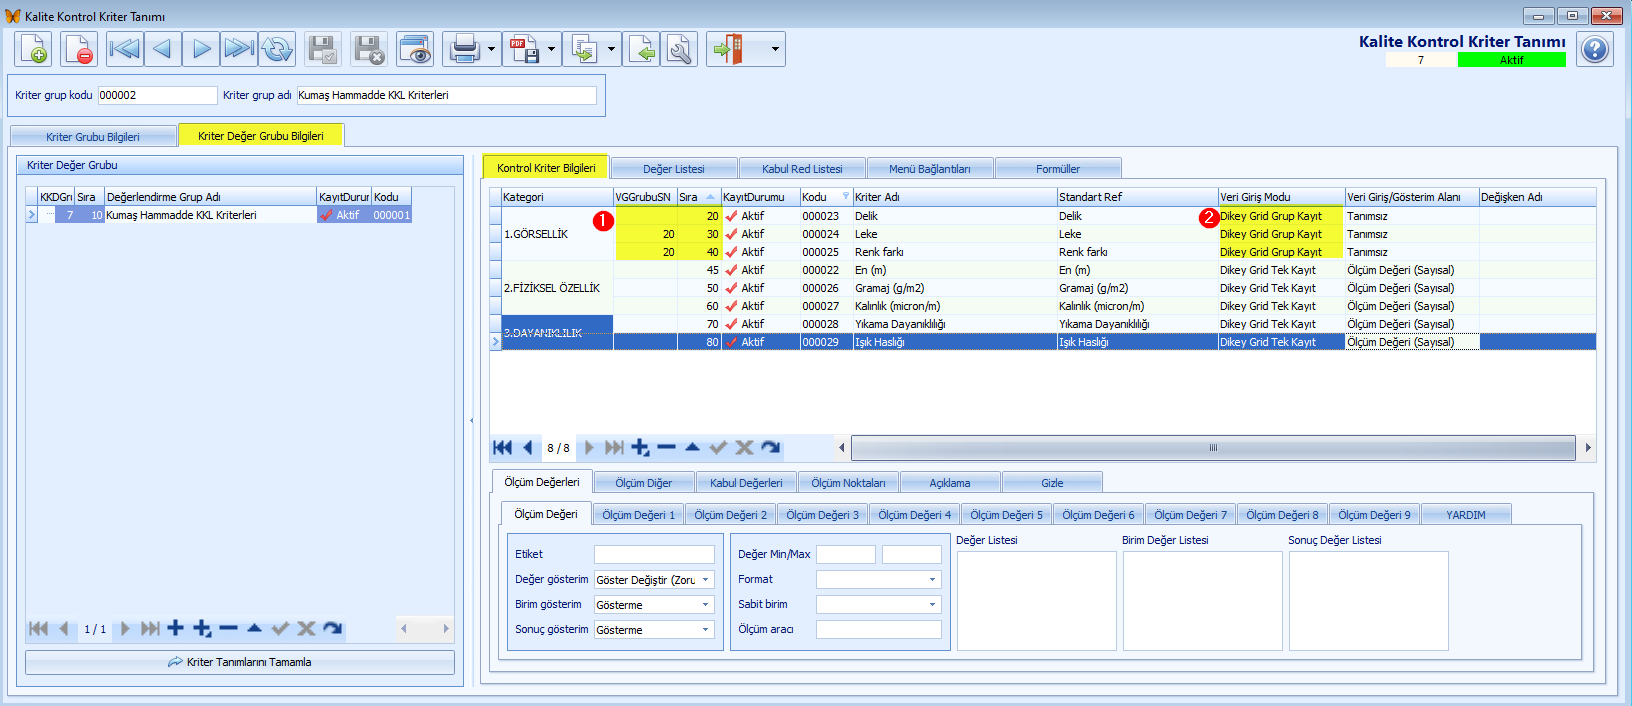Image resolution: width=1632 pixels, height=706 pixels.
Task: Click the delete record icon with red minus
Action: pos(79,49)
